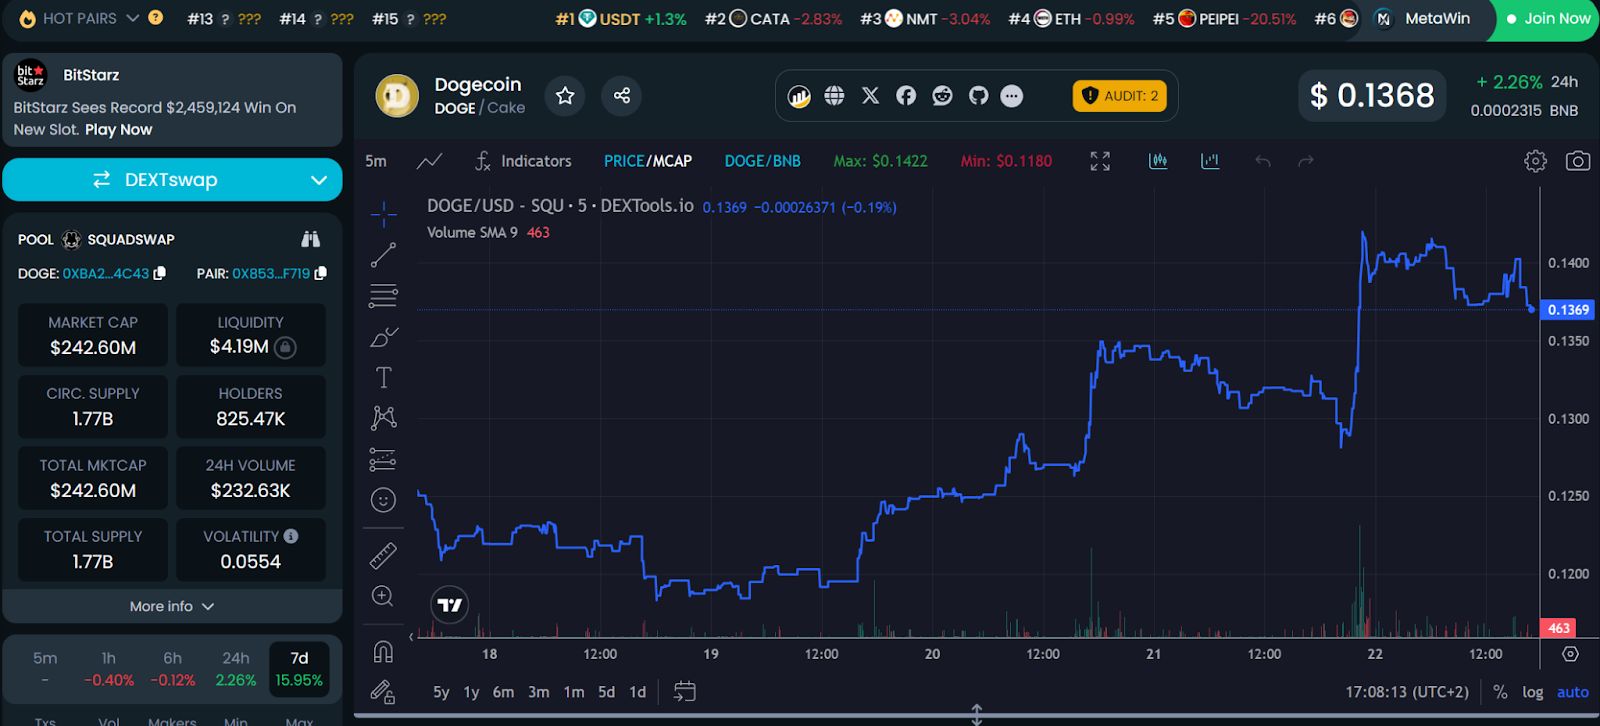The height and width of the screenshot is (726, 1600).
Task: Open the HOT PAIRS dropdown
Action: (132, 18)
